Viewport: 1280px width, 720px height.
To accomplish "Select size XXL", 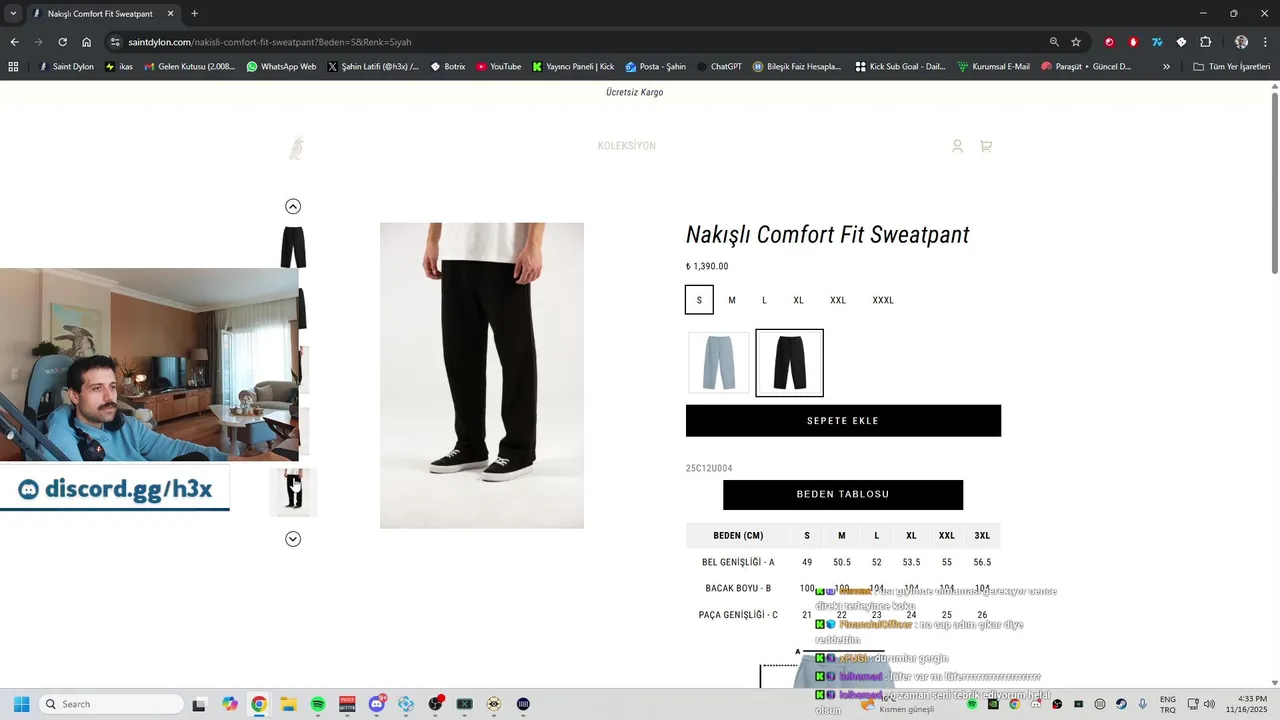I will (838, 300).
